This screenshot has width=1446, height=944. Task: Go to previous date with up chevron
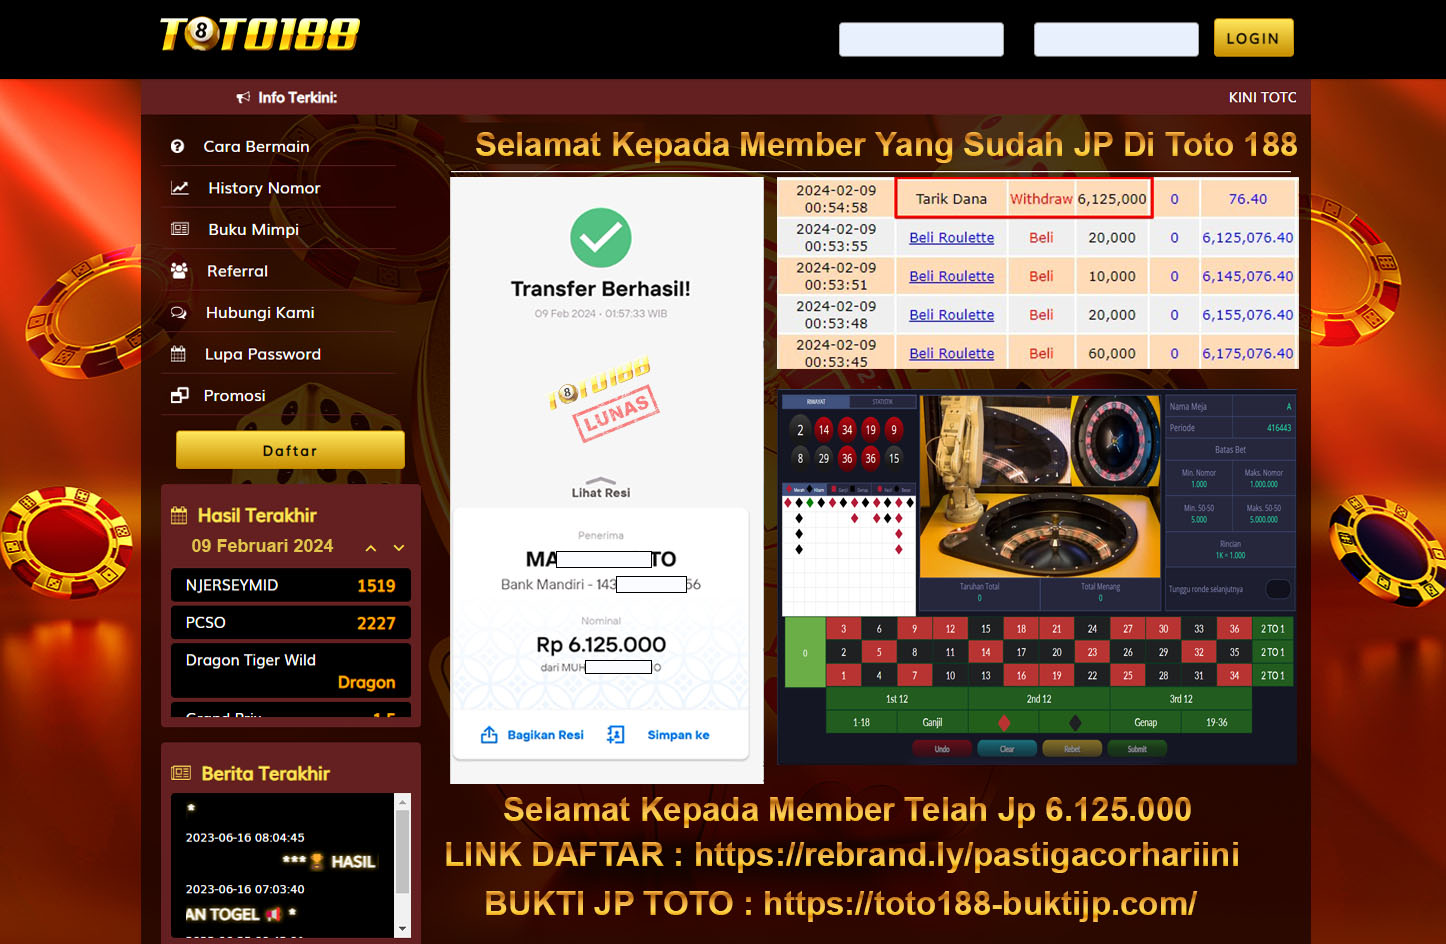tap(371, 548)
